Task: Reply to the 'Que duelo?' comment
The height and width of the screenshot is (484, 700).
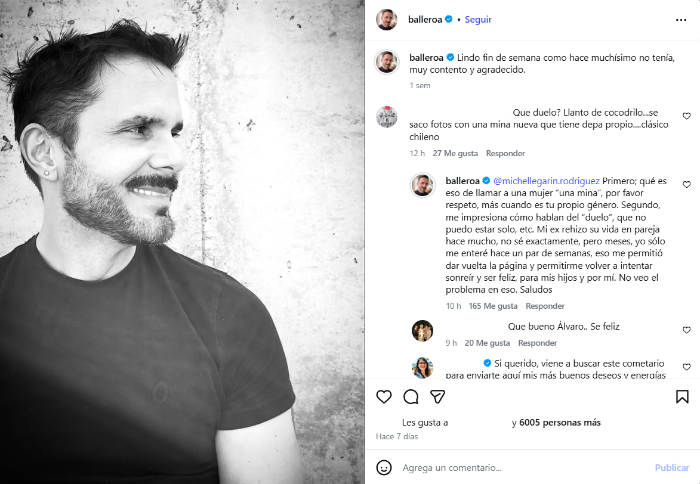Action: [x=505, y=153]
